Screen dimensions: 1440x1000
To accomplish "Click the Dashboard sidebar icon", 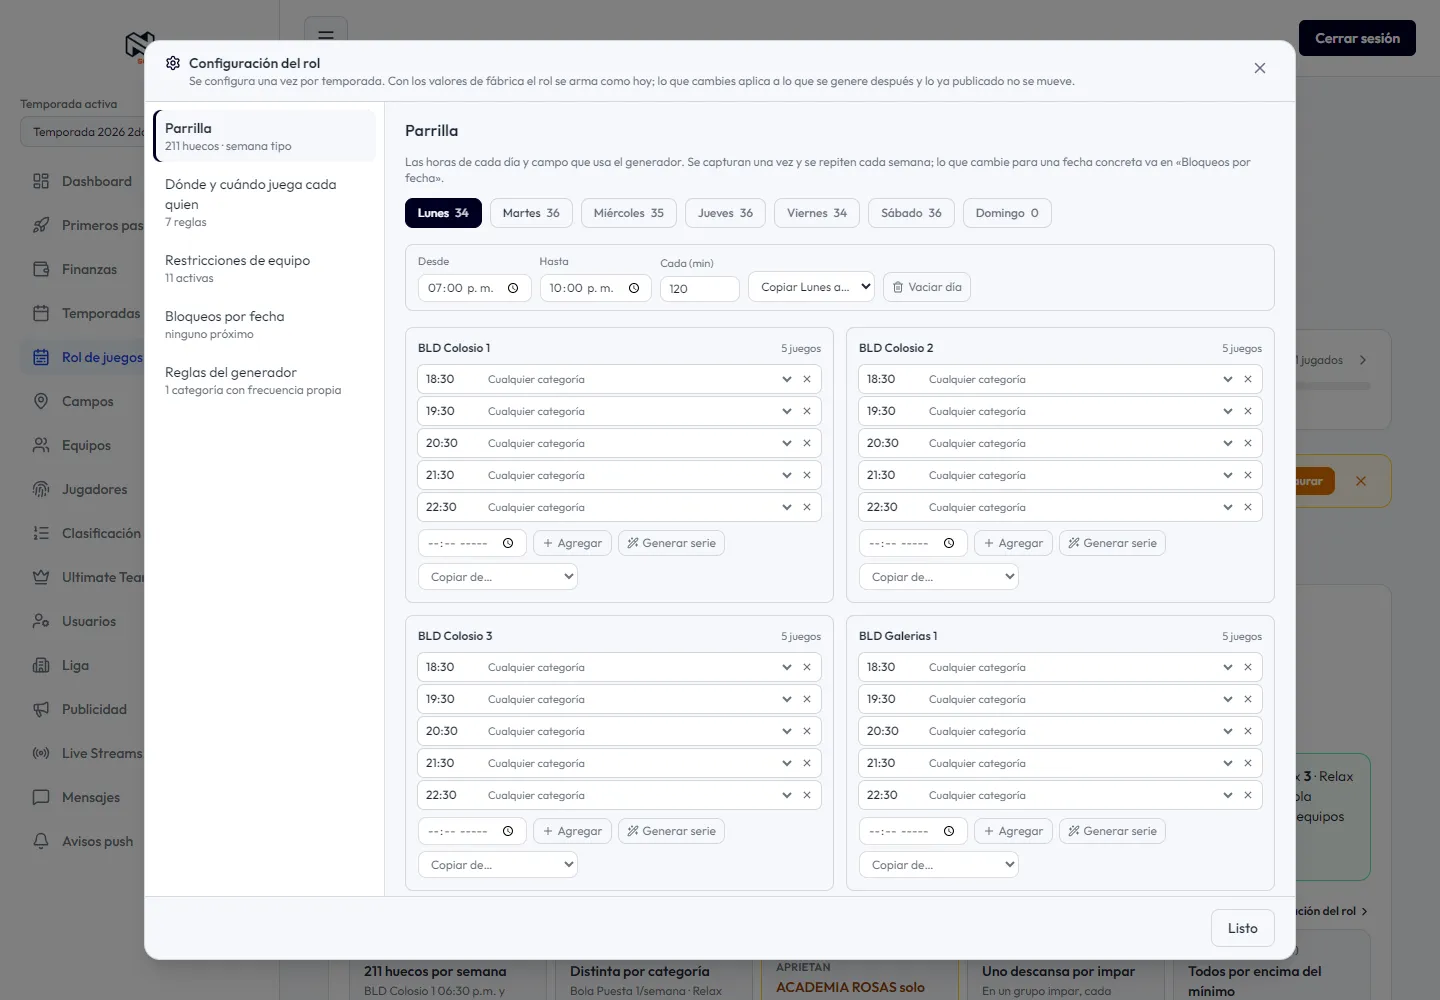I will pos(41,181).
